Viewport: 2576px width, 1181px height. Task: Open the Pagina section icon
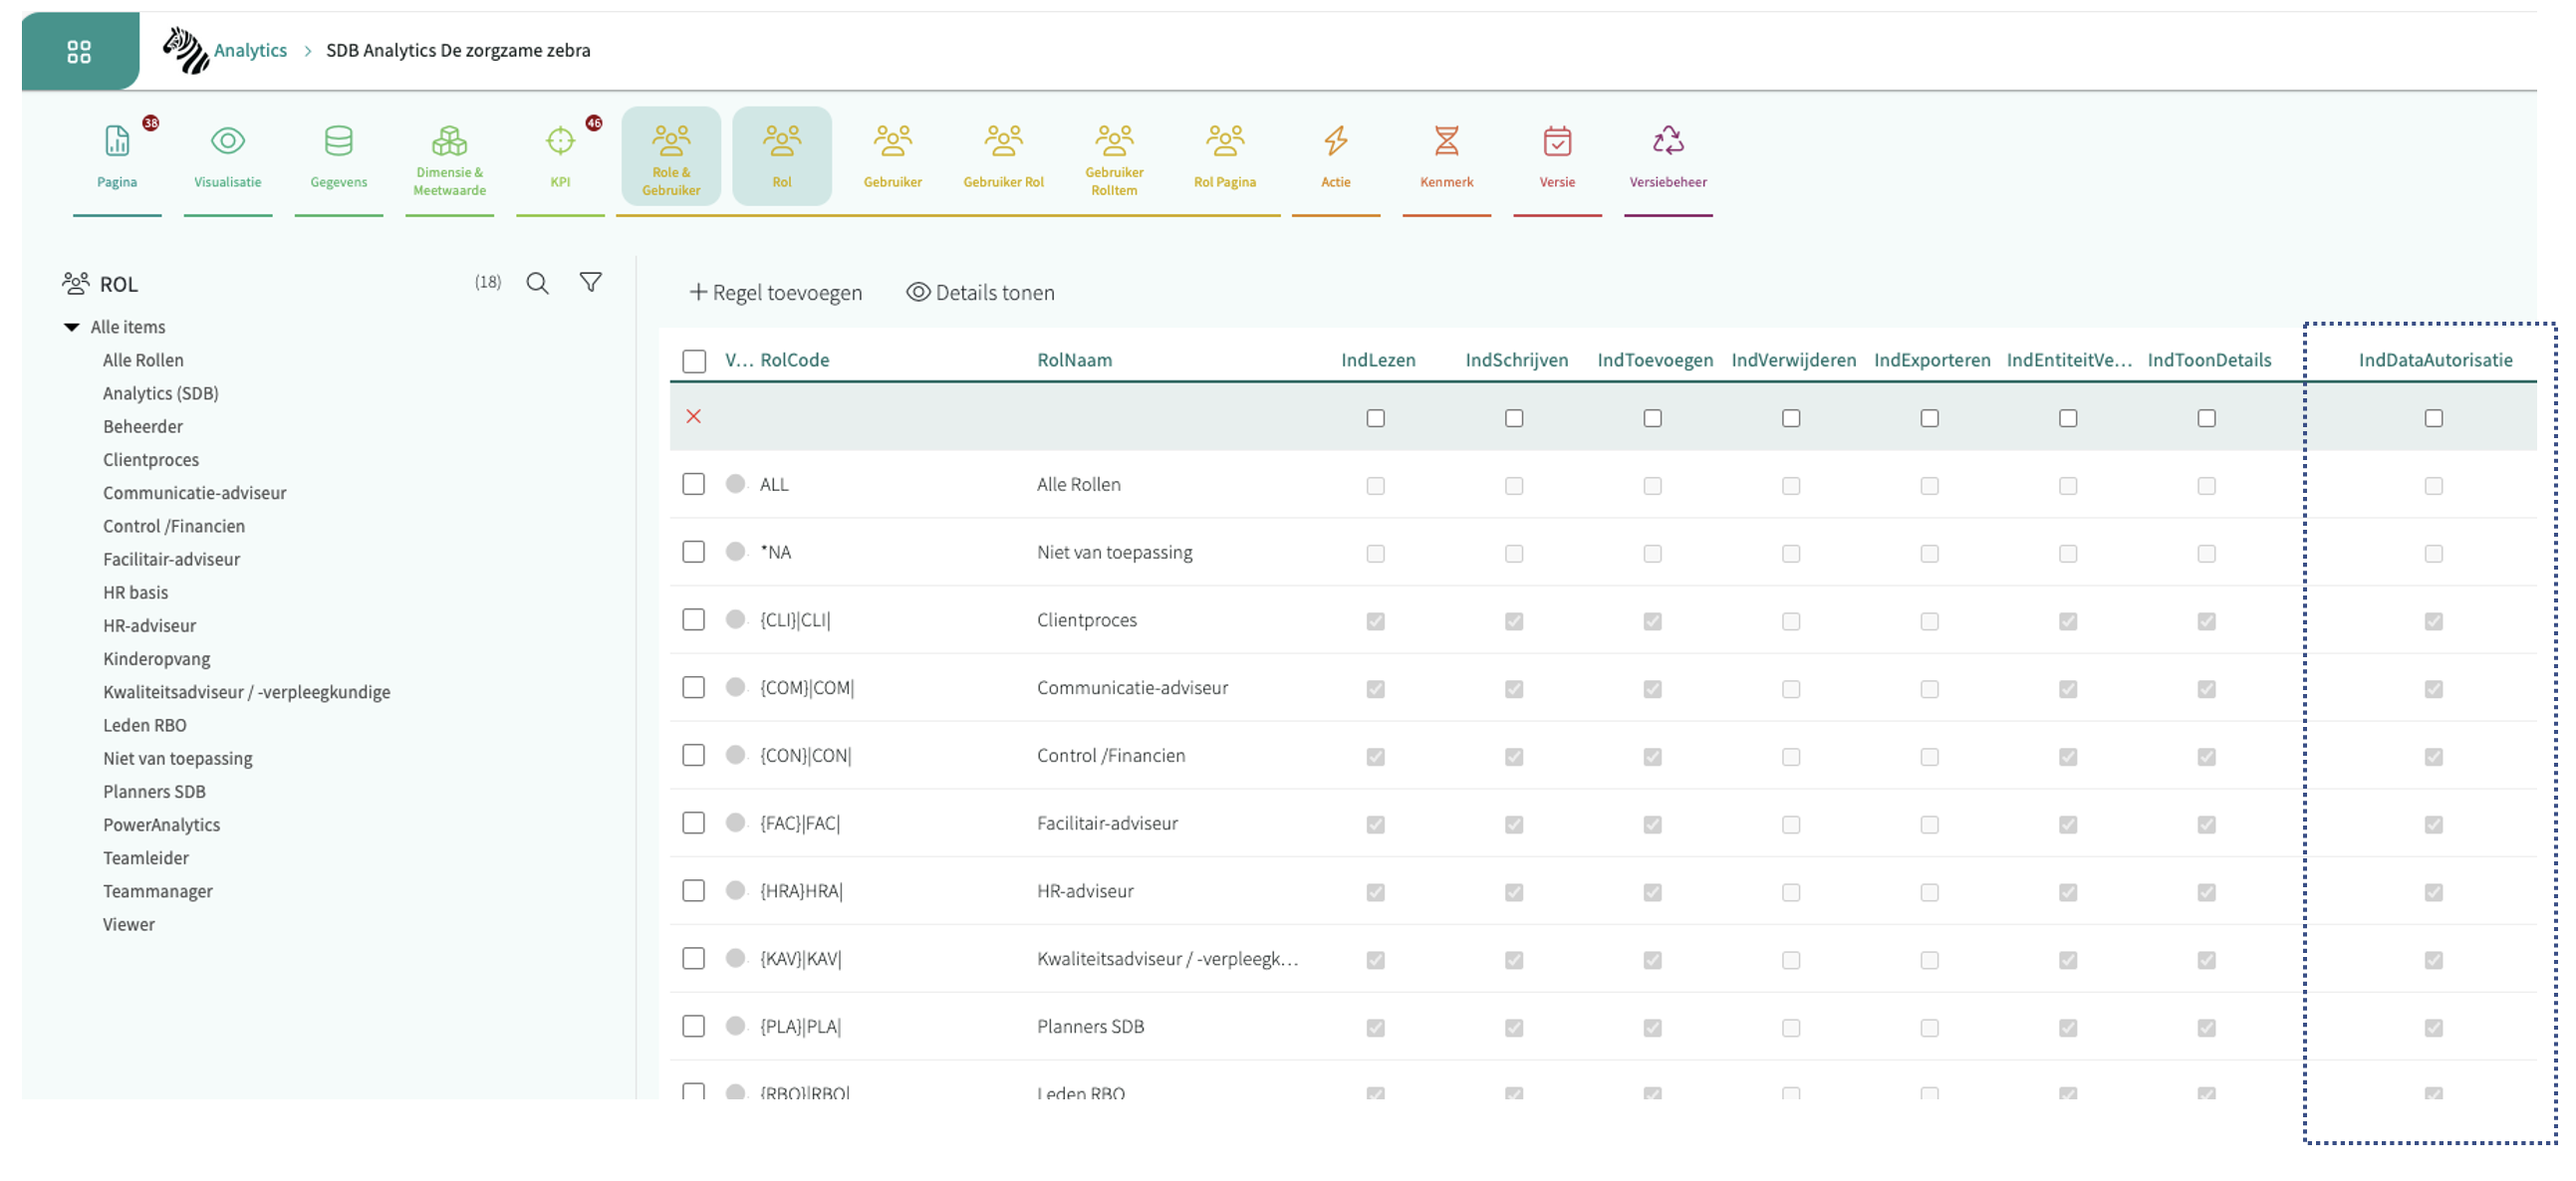tap(117, 141)
